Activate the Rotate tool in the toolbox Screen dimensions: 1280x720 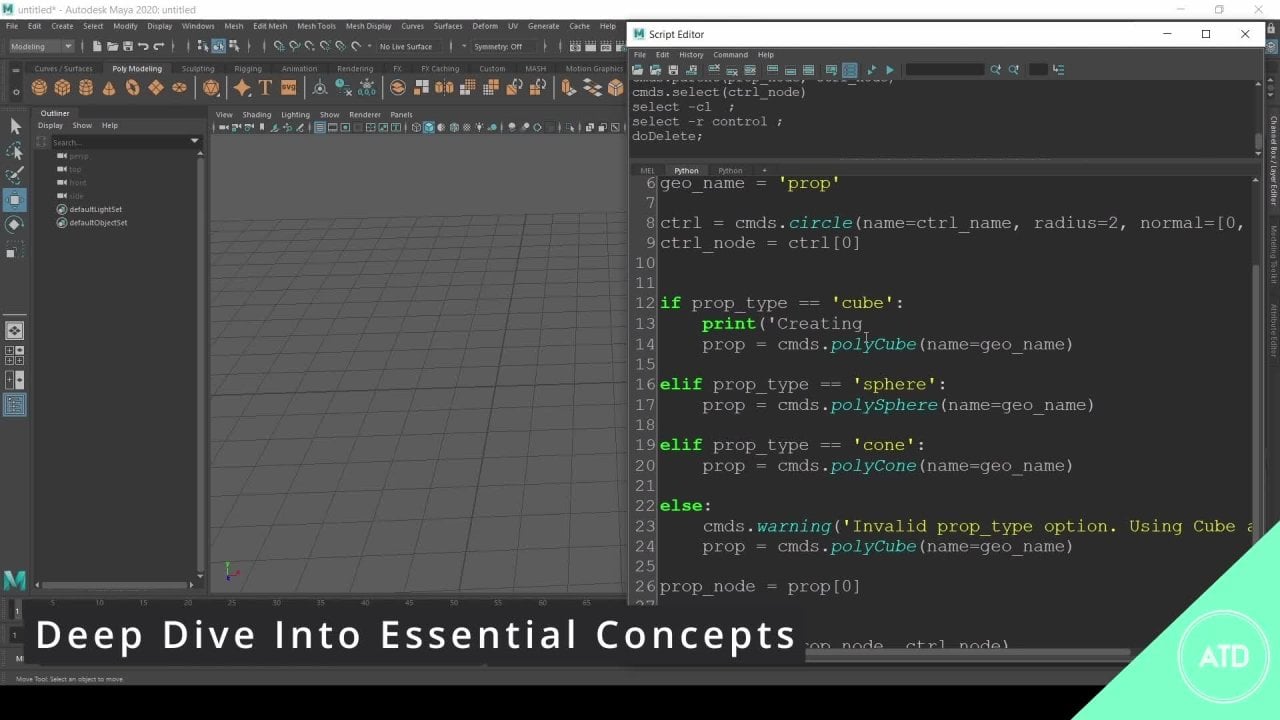[15, 225]
